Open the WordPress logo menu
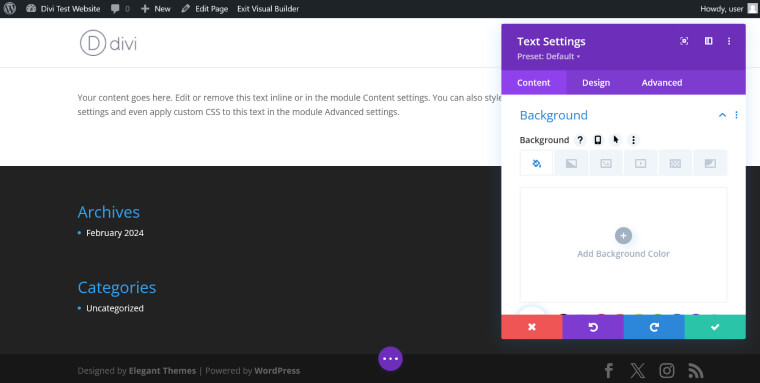760x383 pixels. 10,9
